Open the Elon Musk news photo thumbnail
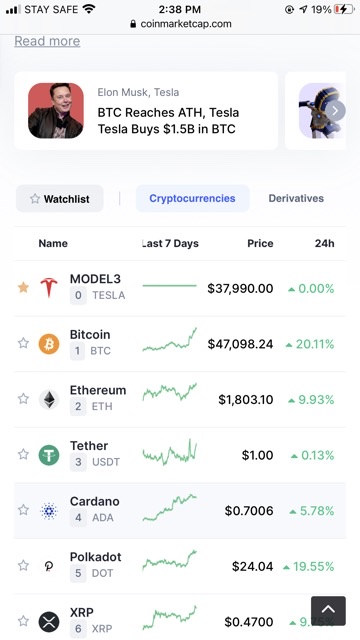The height and width of the screenshot is (640, 360). click(56, 111)
